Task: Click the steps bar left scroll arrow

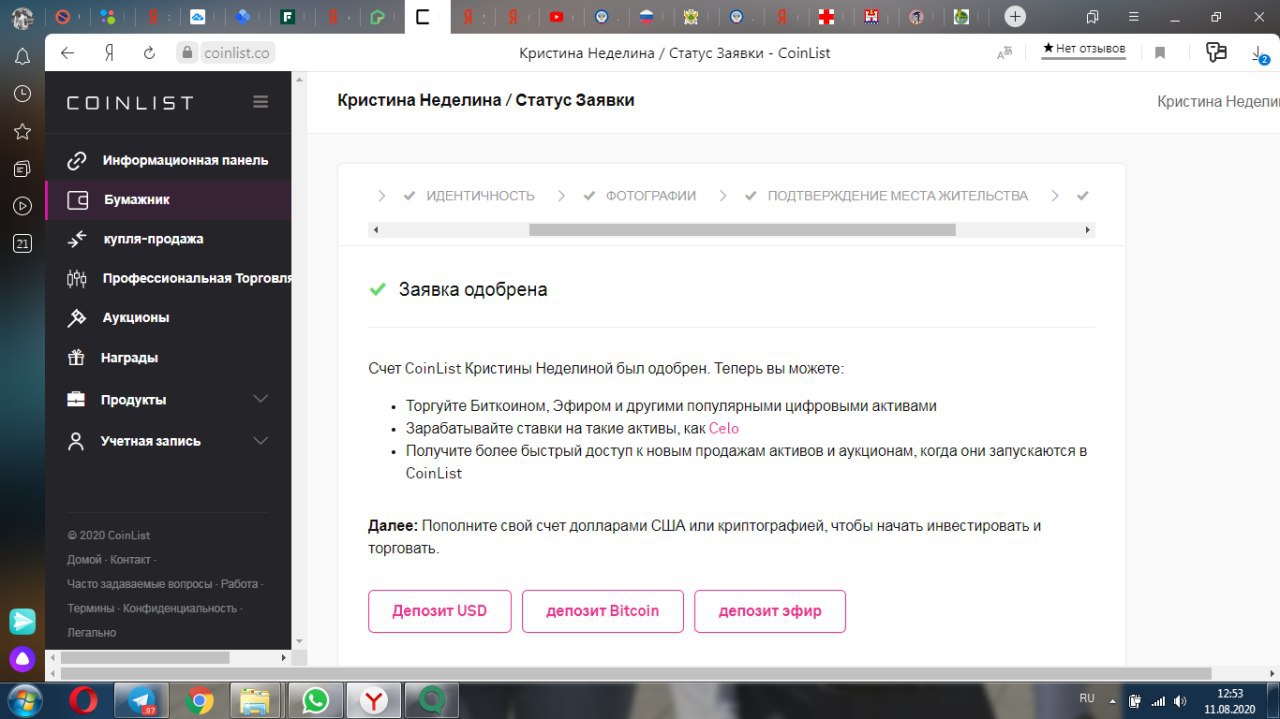Action: pos(376,230)
